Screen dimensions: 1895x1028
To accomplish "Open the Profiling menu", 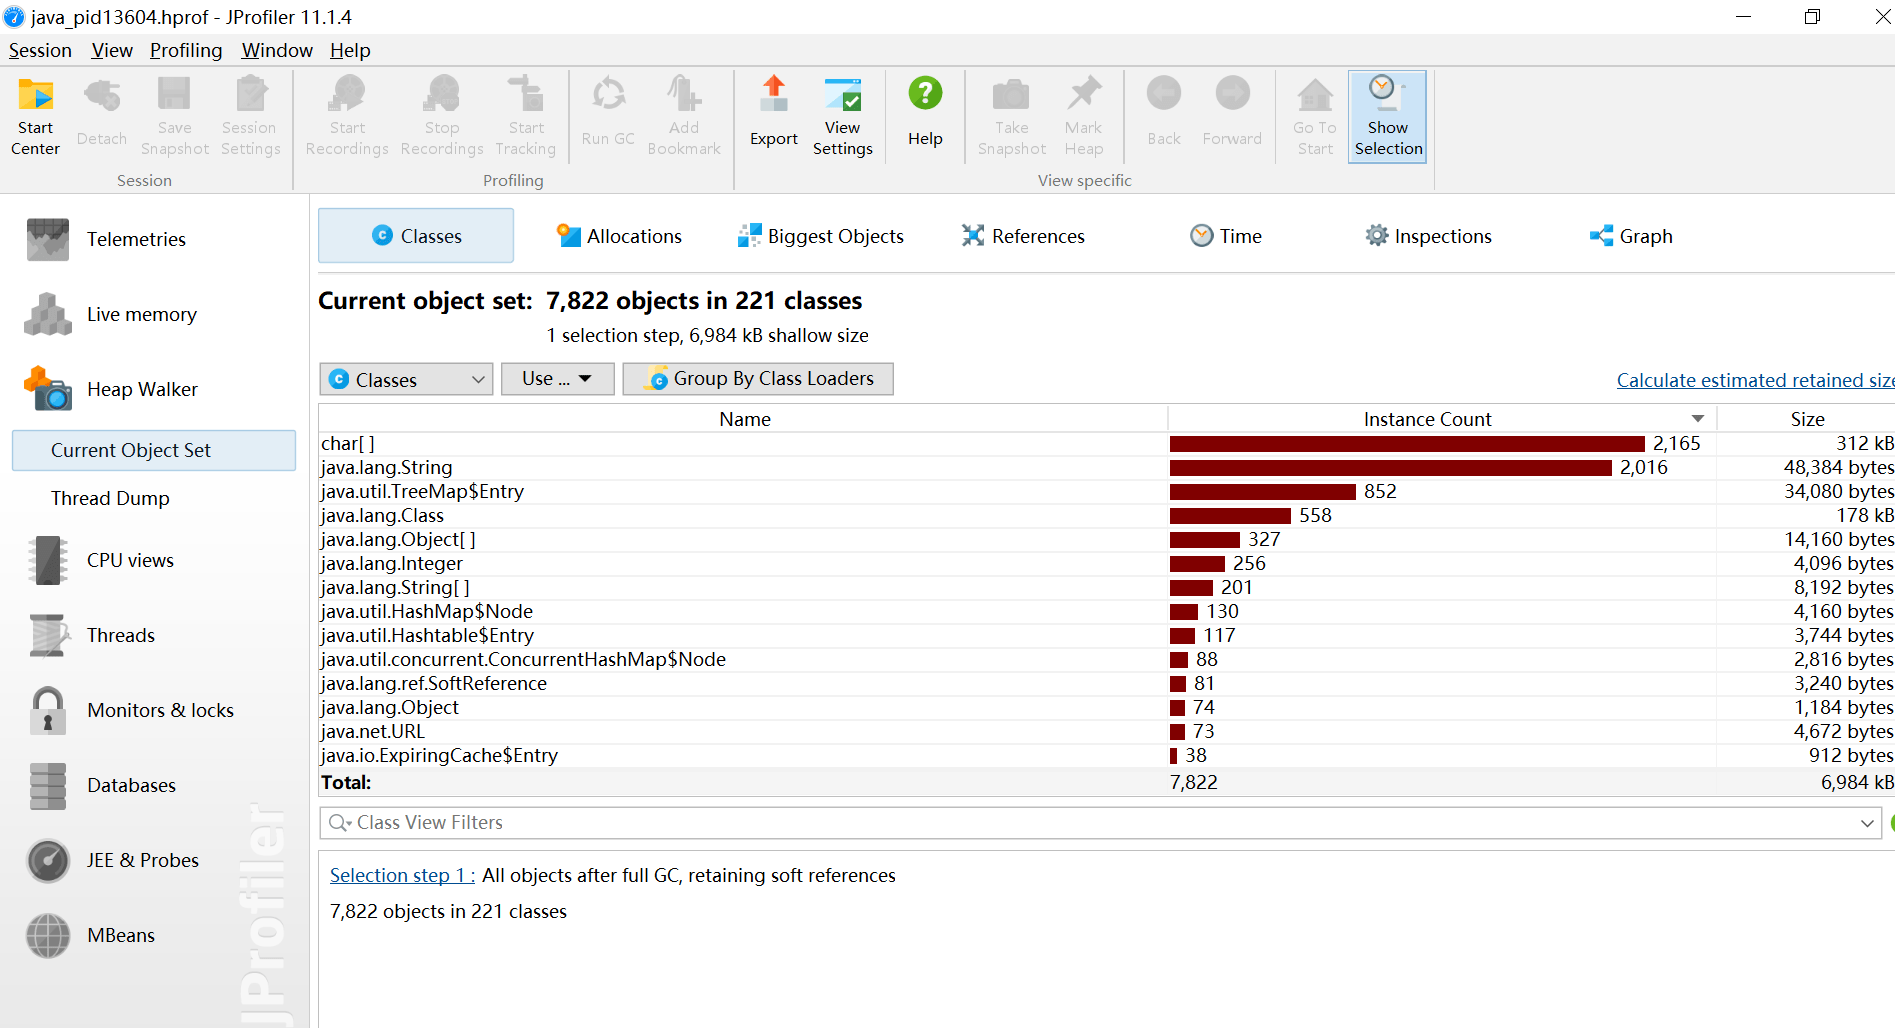I will [186, 50].
